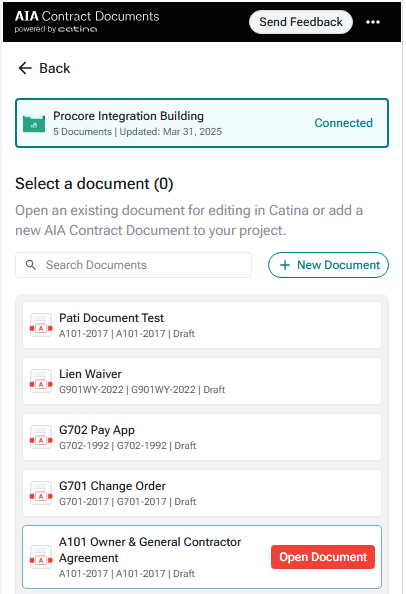Click the back arrow icon
Image resolution: width=406 pixels, height=594 pixels.
(x=25, y=68)
